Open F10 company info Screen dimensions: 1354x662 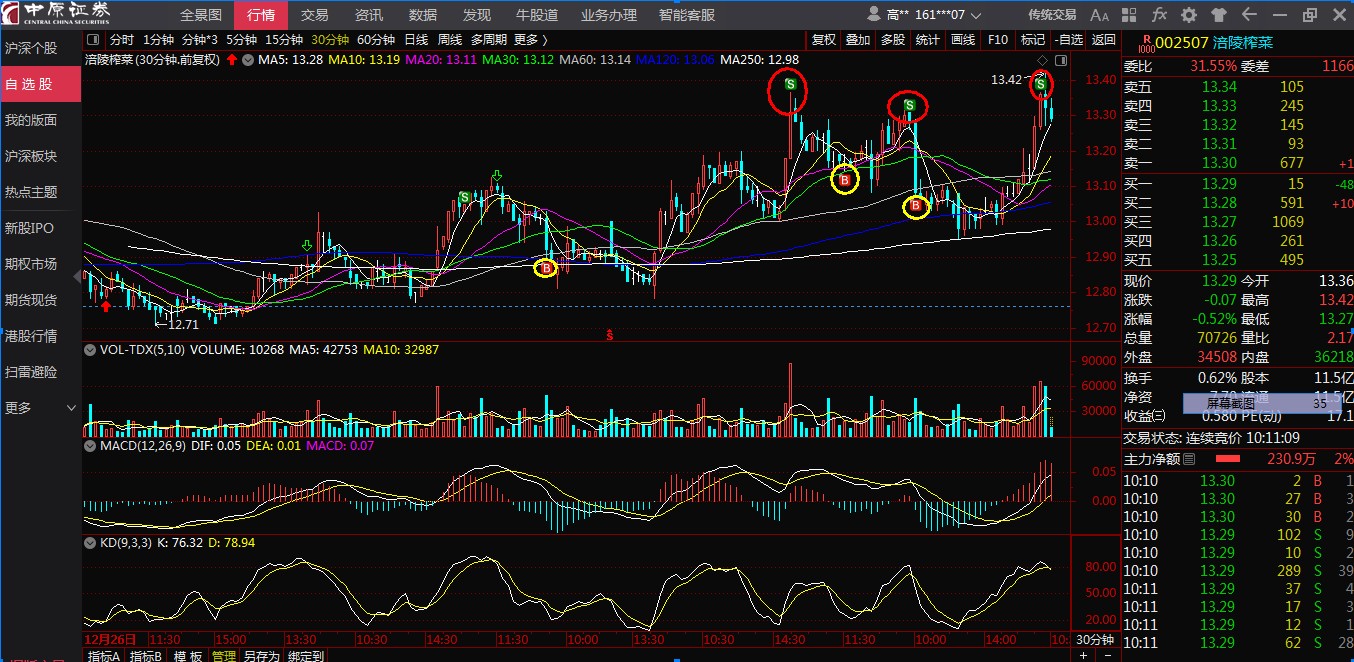[997, 40]
